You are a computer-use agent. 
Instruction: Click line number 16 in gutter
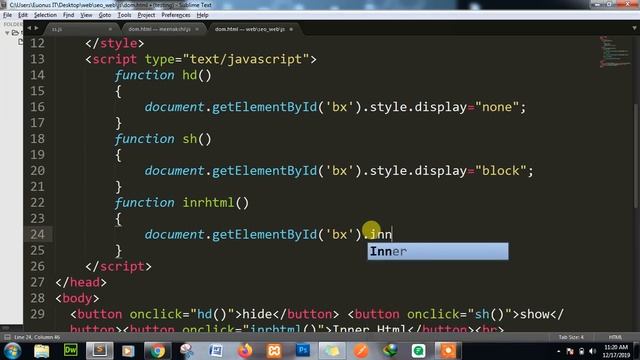pos(37,107)
